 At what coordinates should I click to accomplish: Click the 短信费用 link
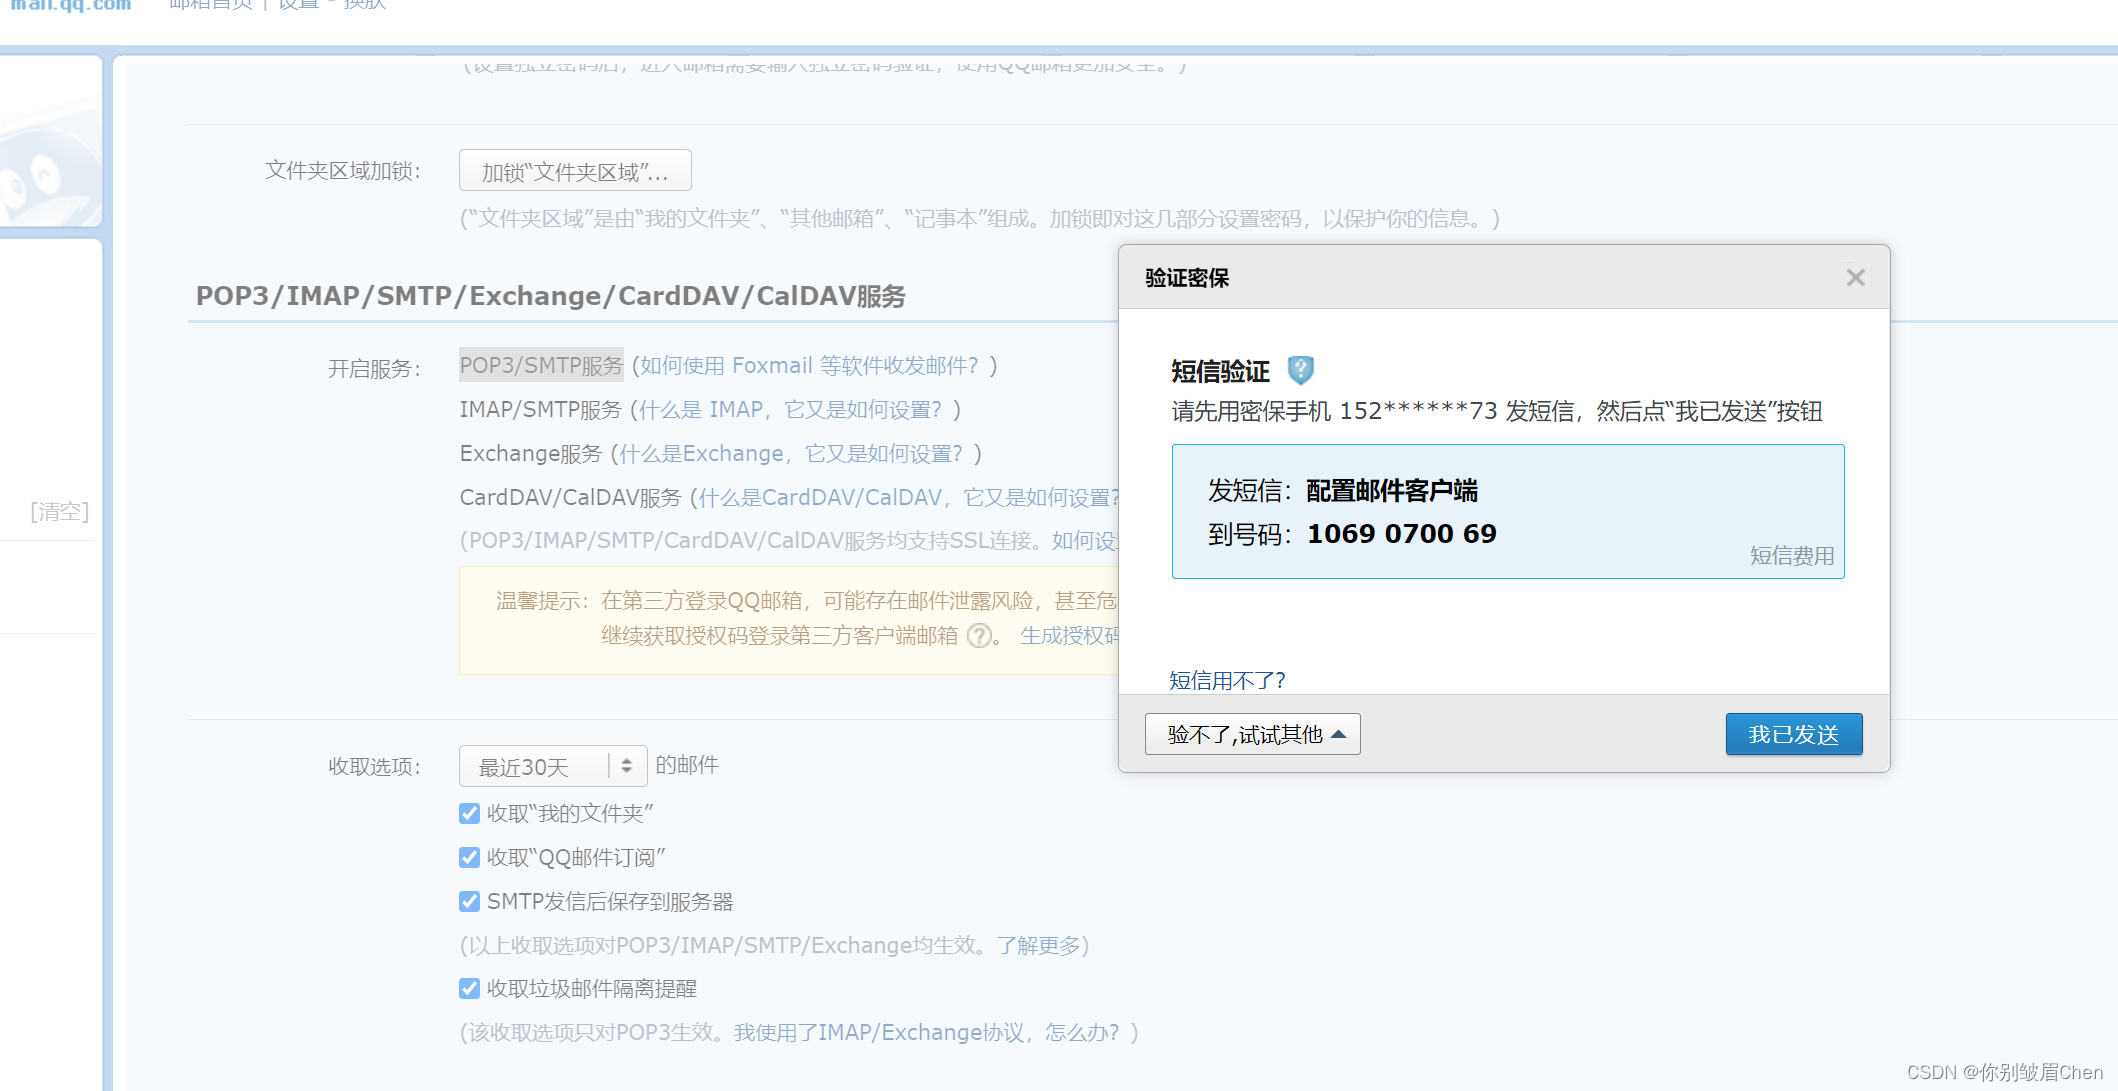coord(1792,556)
